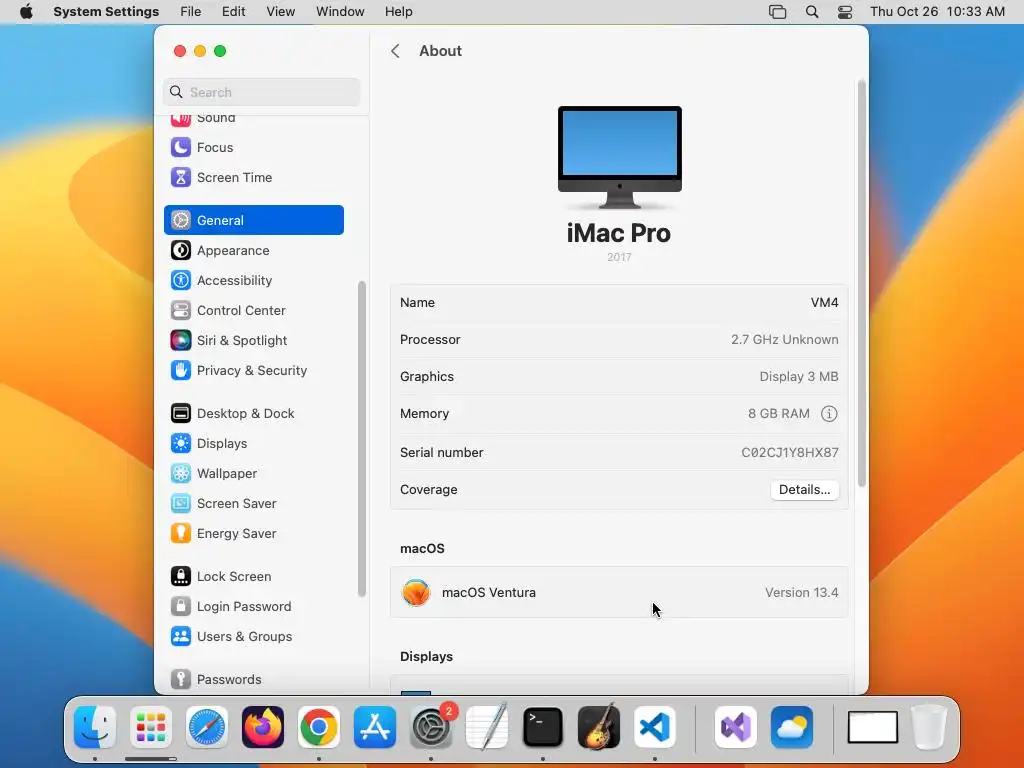Open Control Center settings
Viewport: 1024px width, 768px height.
tap(253, 311)
